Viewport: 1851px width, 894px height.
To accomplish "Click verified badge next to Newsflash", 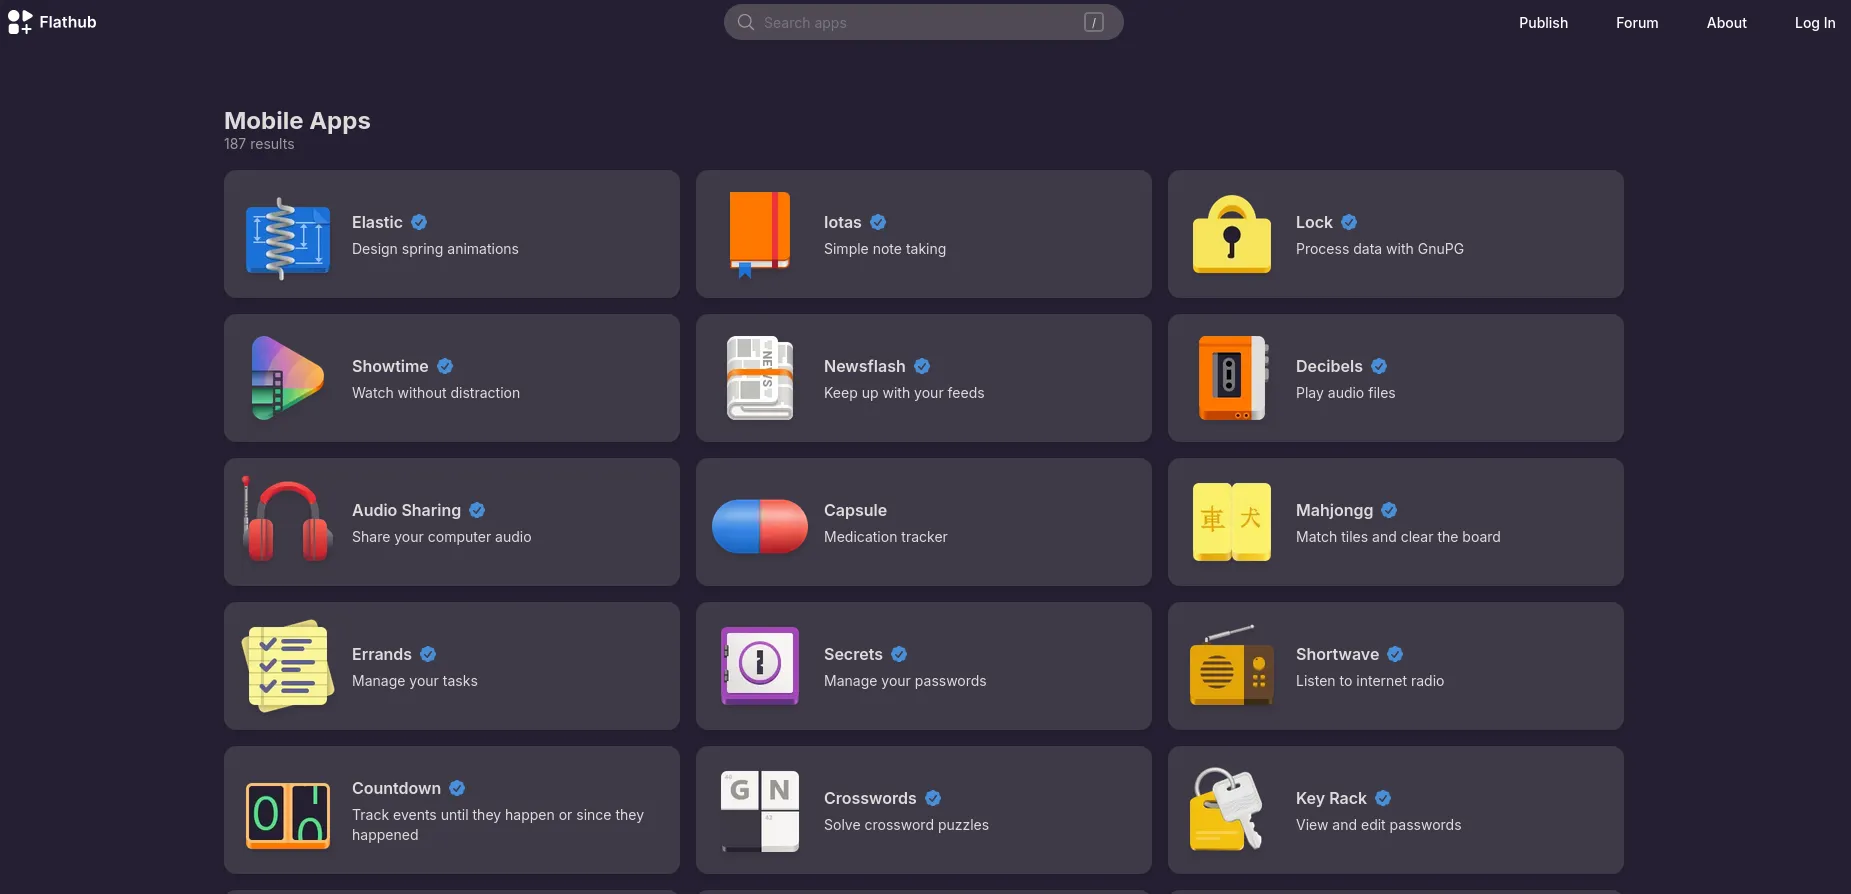I will pos(922,366).
